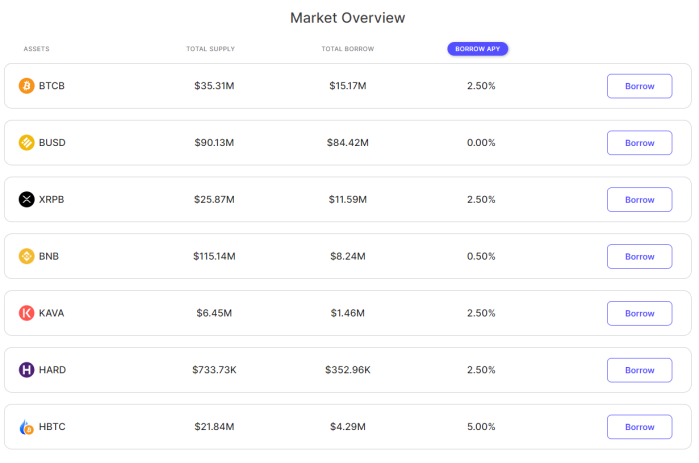
Task: Click Borrow in the HBTC row
Action: point(639,427)
